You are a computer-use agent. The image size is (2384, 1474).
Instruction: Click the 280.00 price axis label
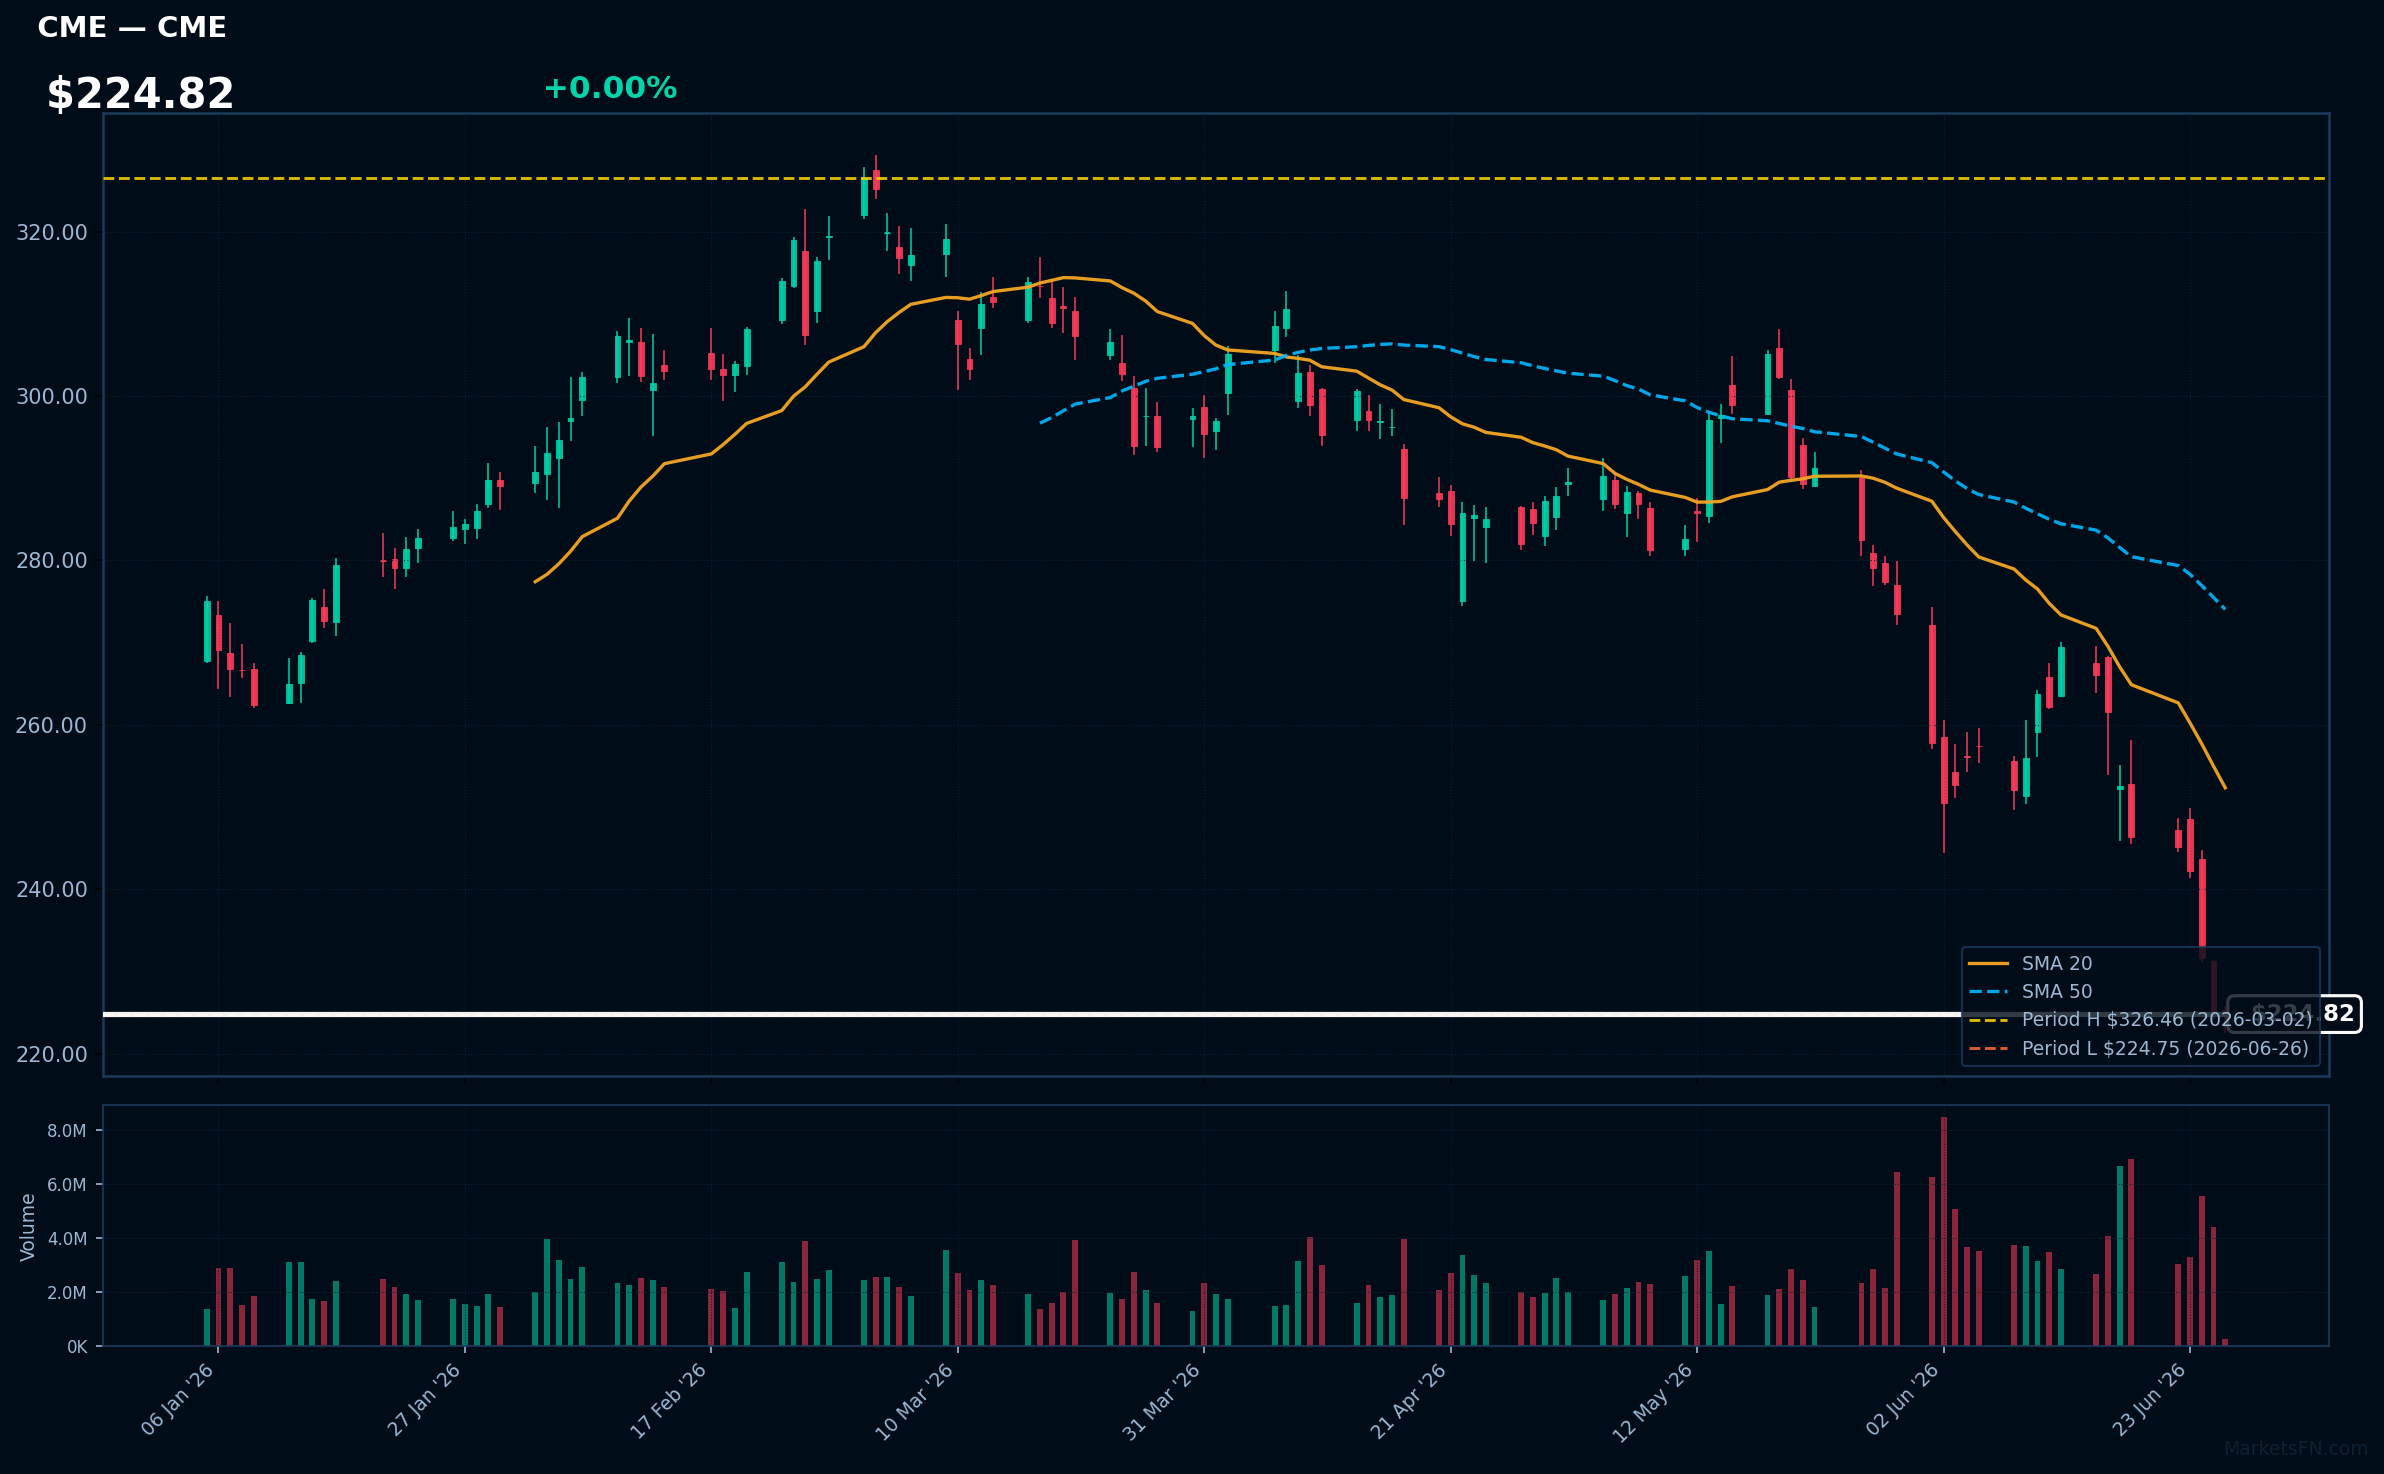[52, 560]
